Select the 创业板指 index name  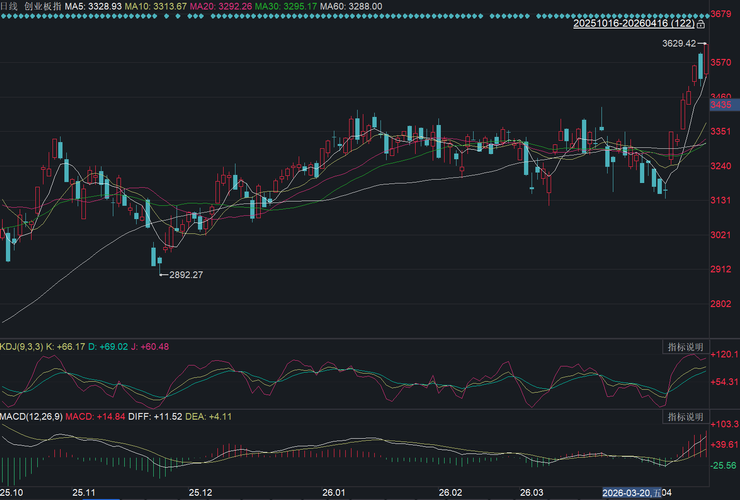coord(43,6)
